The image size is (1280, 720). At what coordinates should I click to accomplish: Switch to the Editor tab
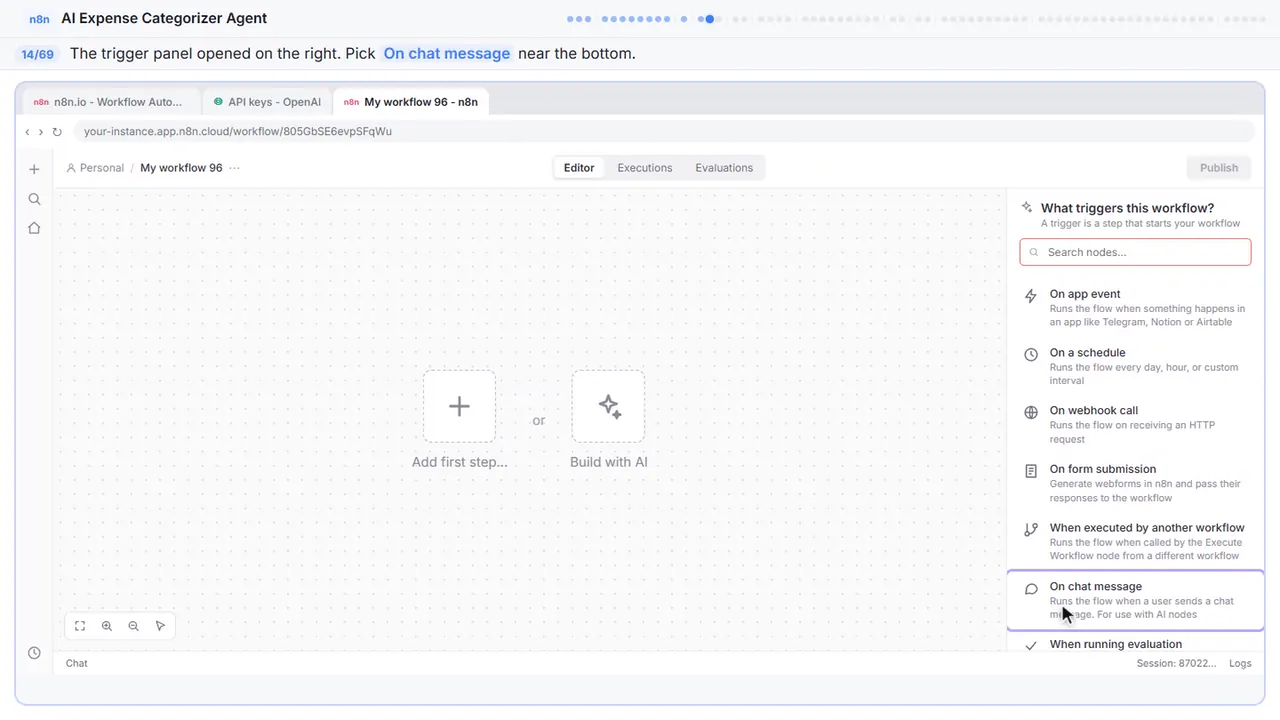tap(579, 168)
